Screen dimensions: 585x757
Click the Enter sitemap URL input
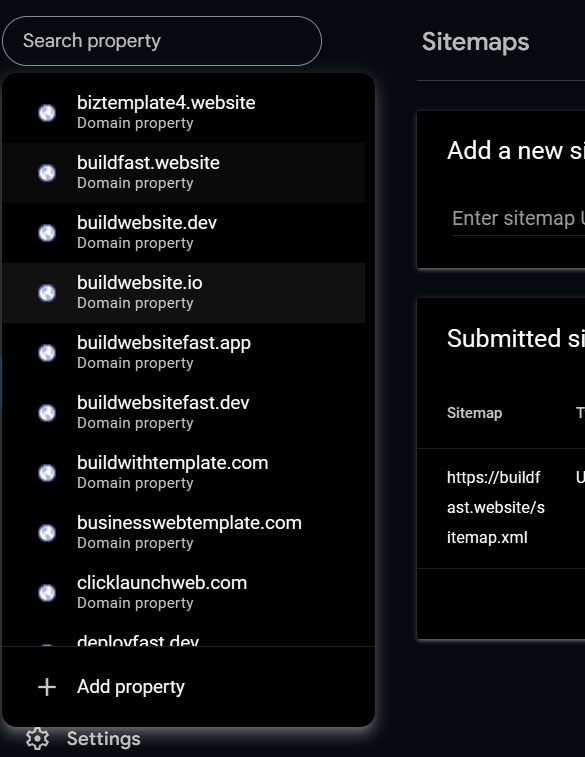pos(518,219)
